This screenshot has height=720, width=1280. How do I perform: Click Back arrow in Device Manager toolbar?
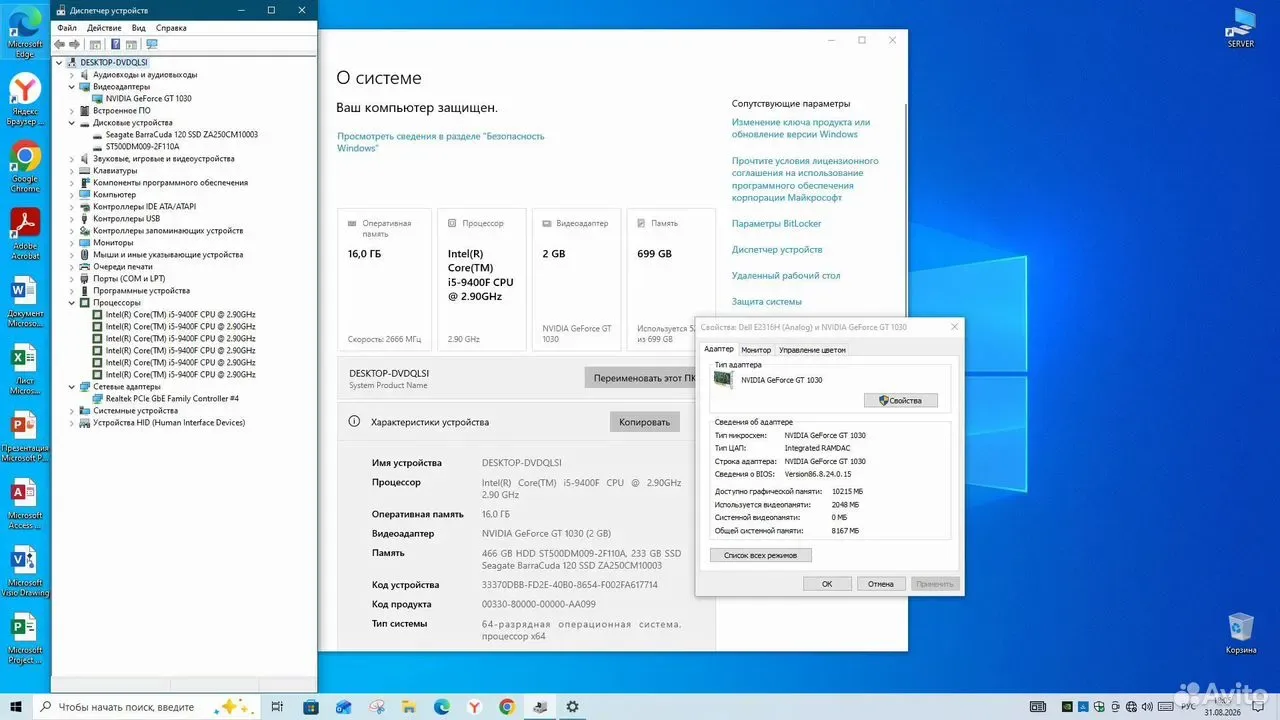[60, 44]
